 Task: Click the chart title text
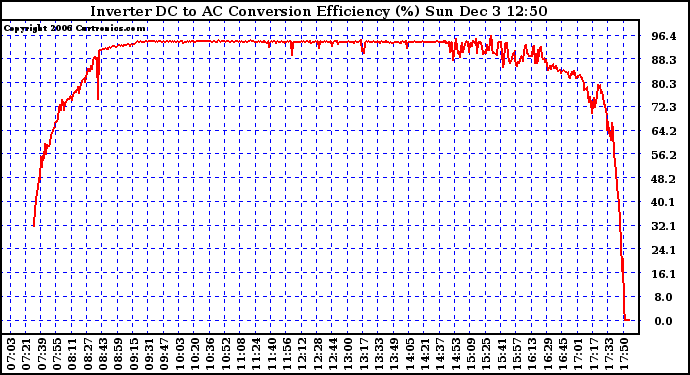(319, 11)
